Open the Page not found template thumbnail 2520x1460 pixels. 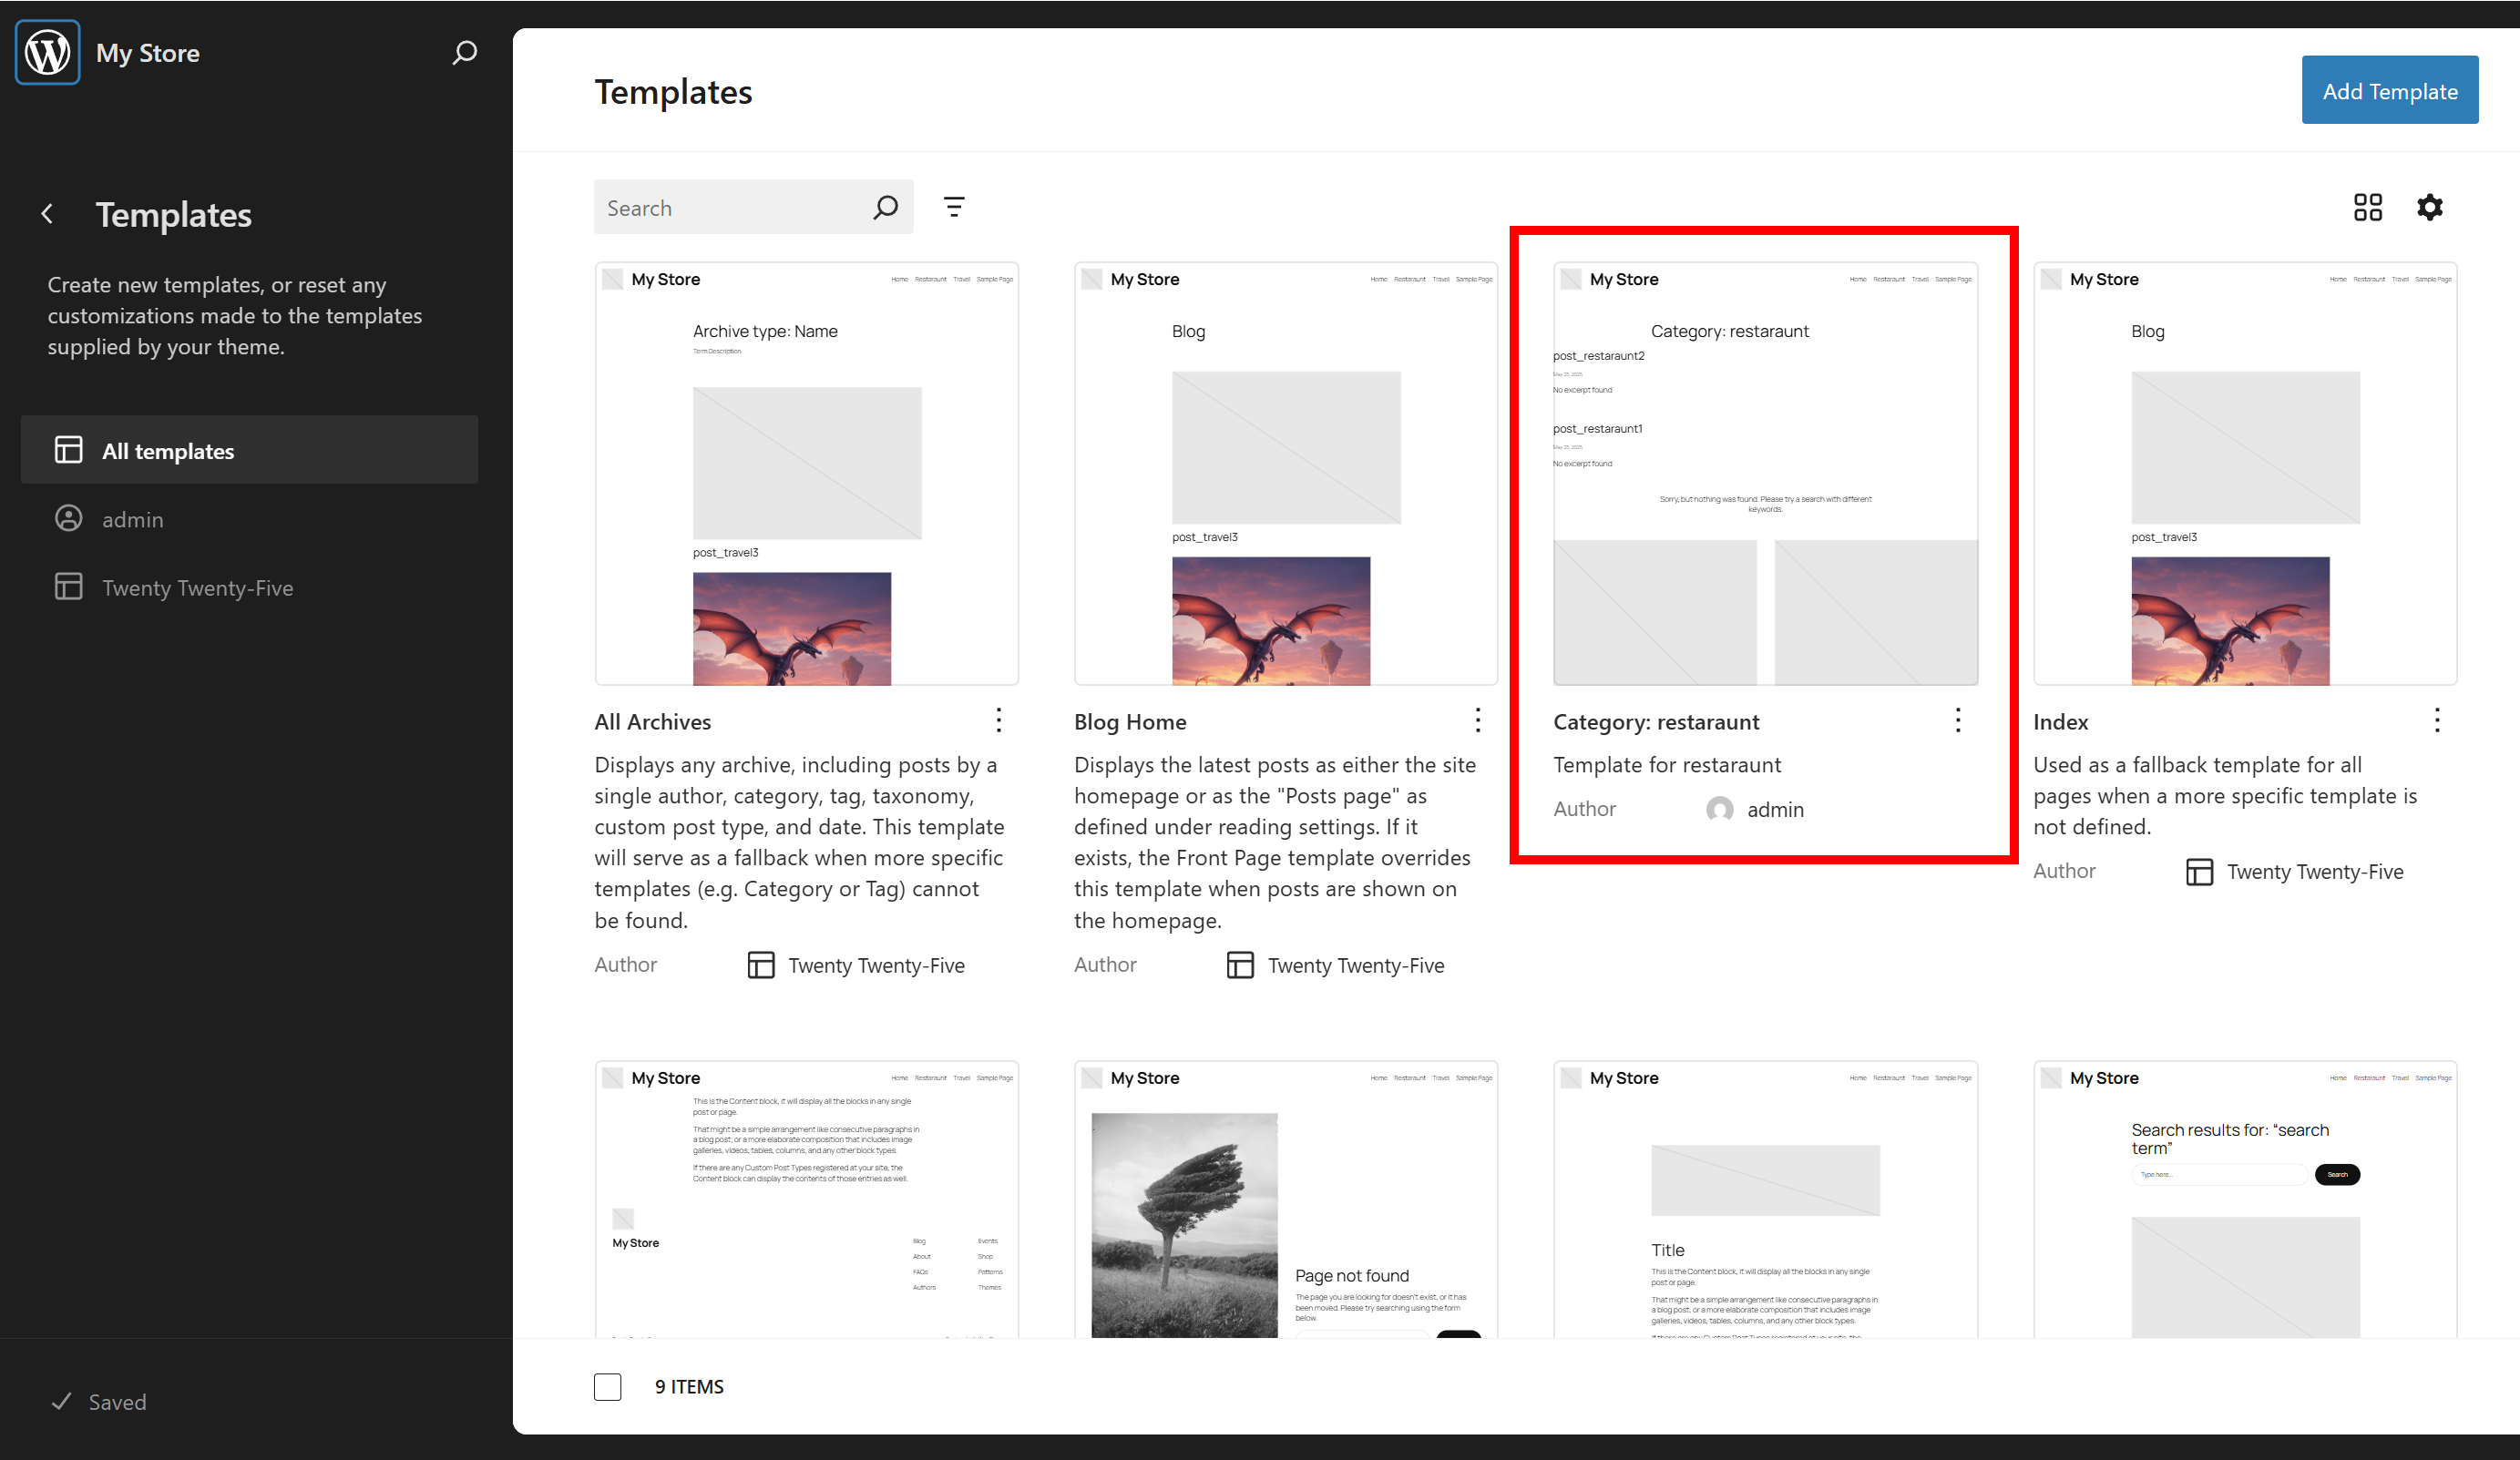pyautogui.click(x=1285, y=1200)
